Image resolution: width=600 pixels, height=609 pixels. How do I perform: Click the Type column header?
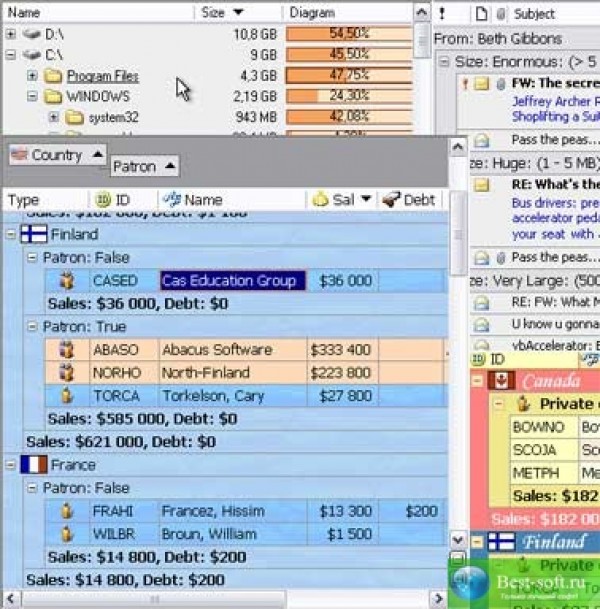click(46, 200)
